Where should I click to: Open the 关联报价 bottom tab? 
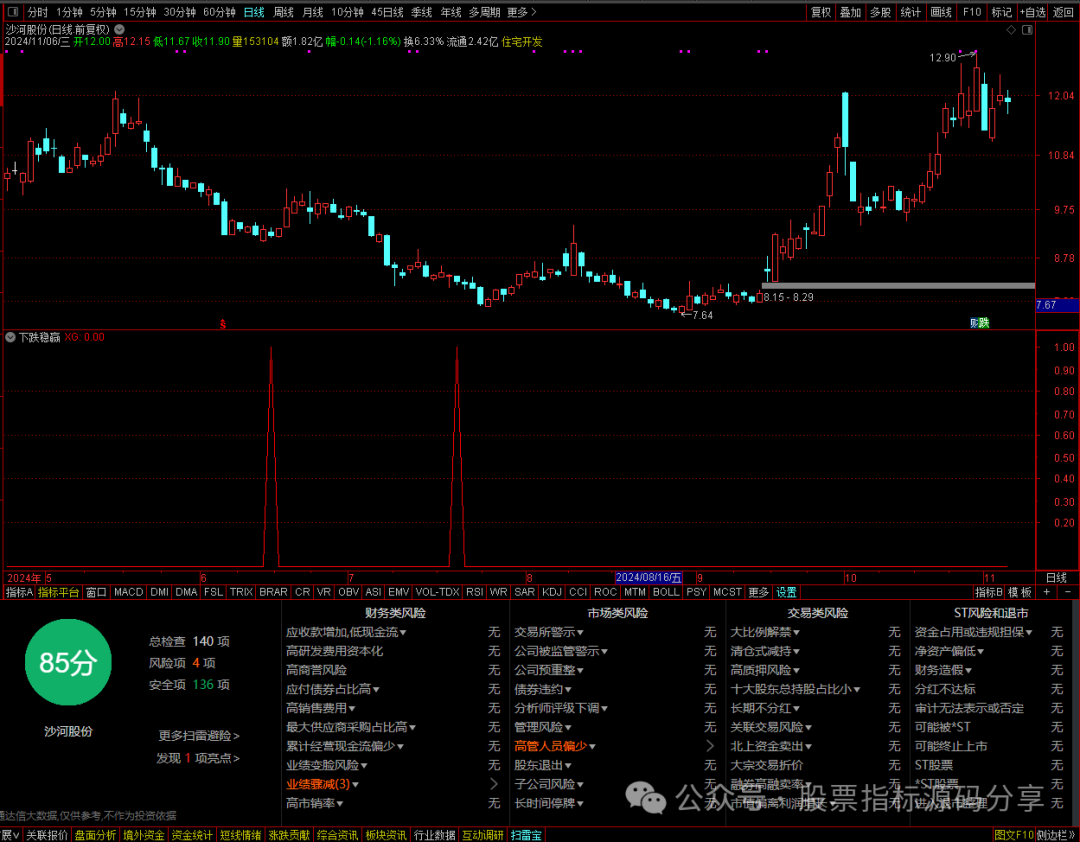47,835
